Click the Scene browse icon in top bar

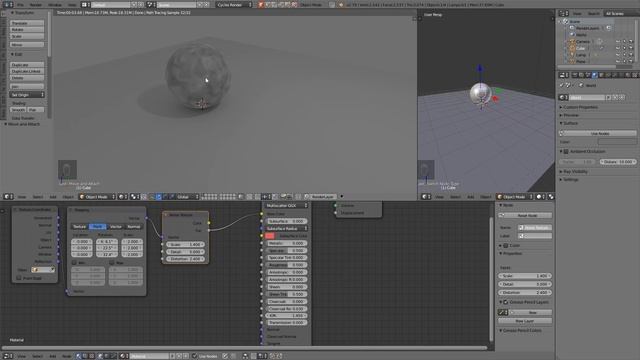pyautogui.click(x=151, y=4)
